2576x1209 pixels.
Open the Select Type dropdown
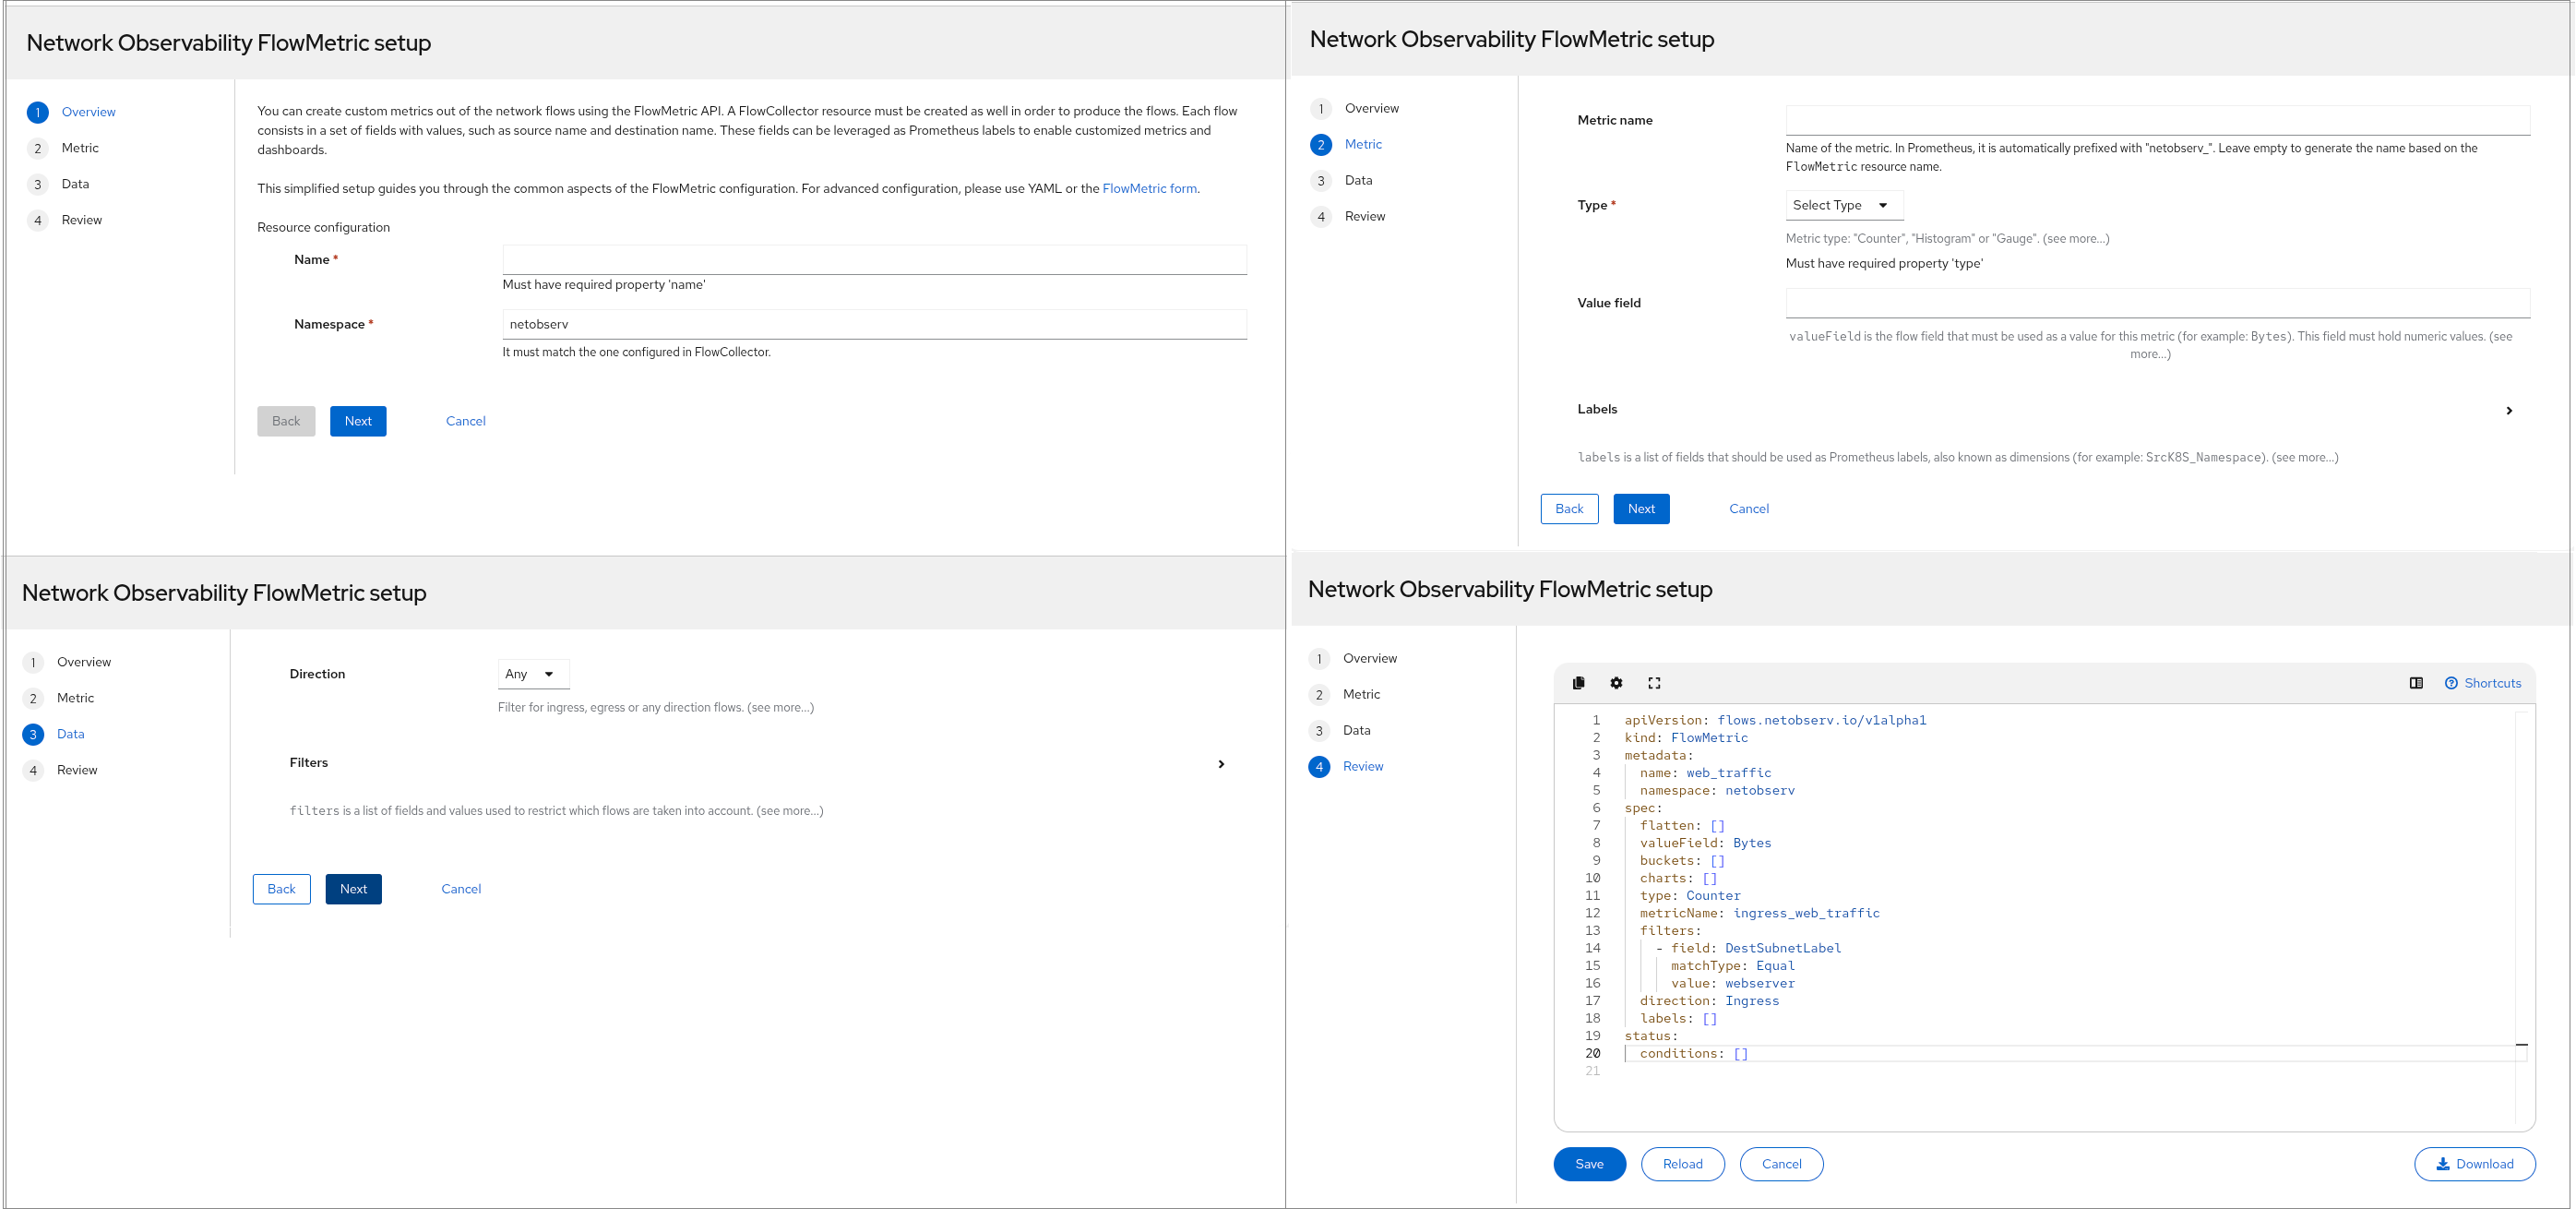pyautogui.click(x=1843, y=205)
